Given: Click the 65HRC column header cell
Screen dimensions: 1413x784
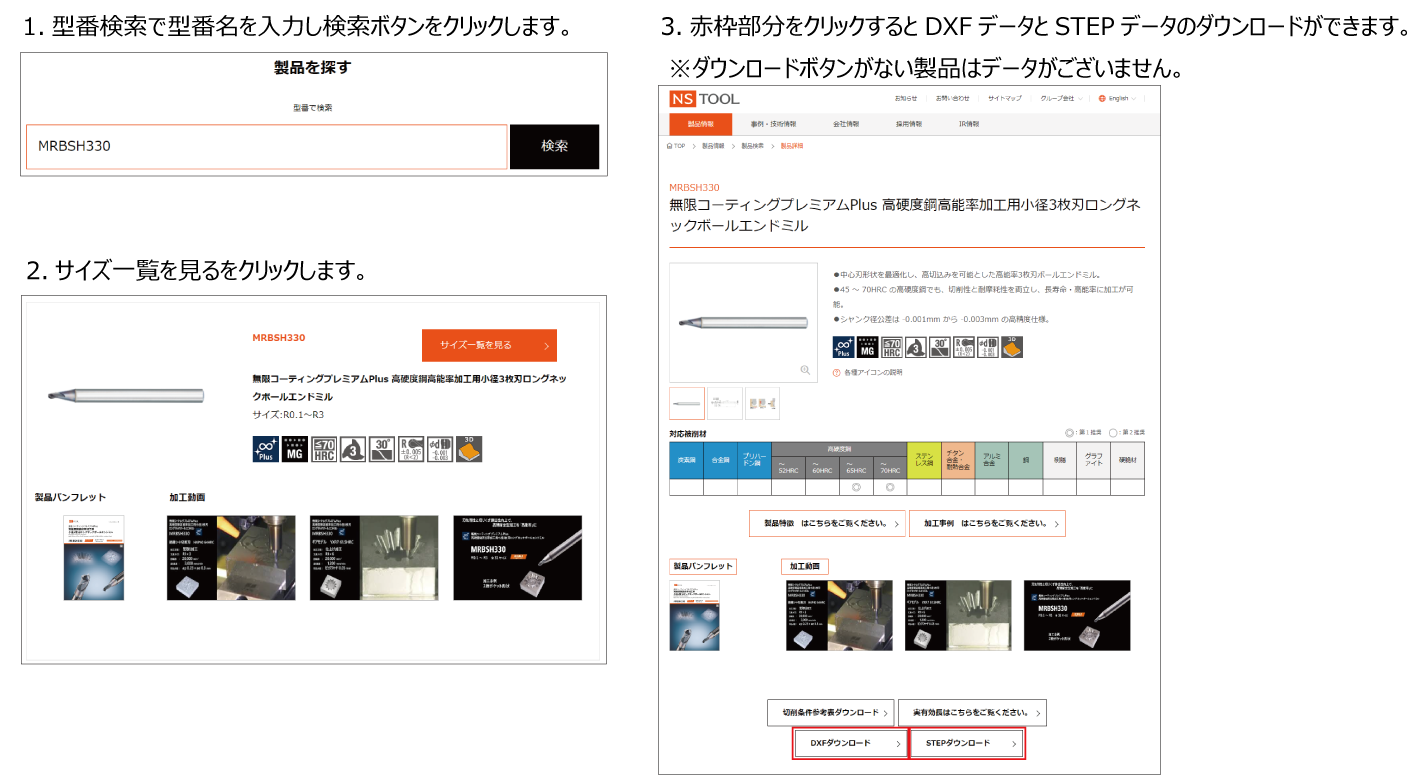Looking at the screenshot, I should [856, 469].
